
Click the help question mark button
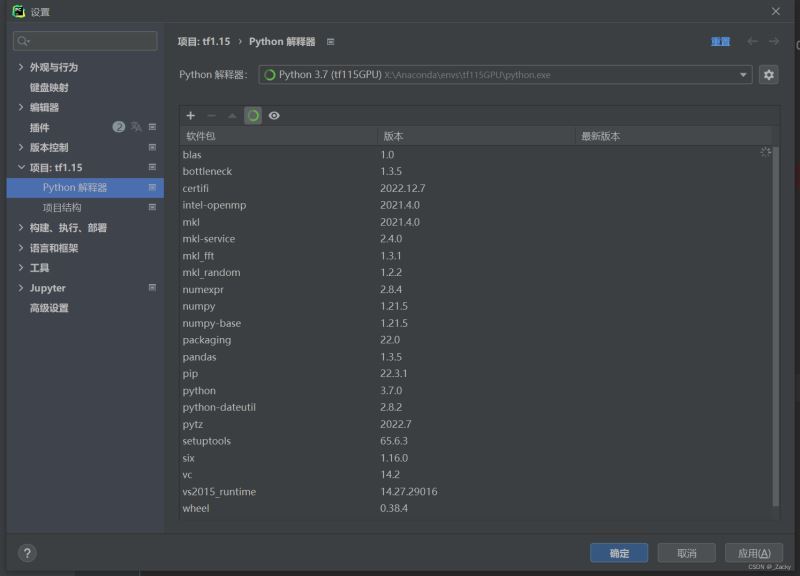pyautogui.click(x=27, y=553)
